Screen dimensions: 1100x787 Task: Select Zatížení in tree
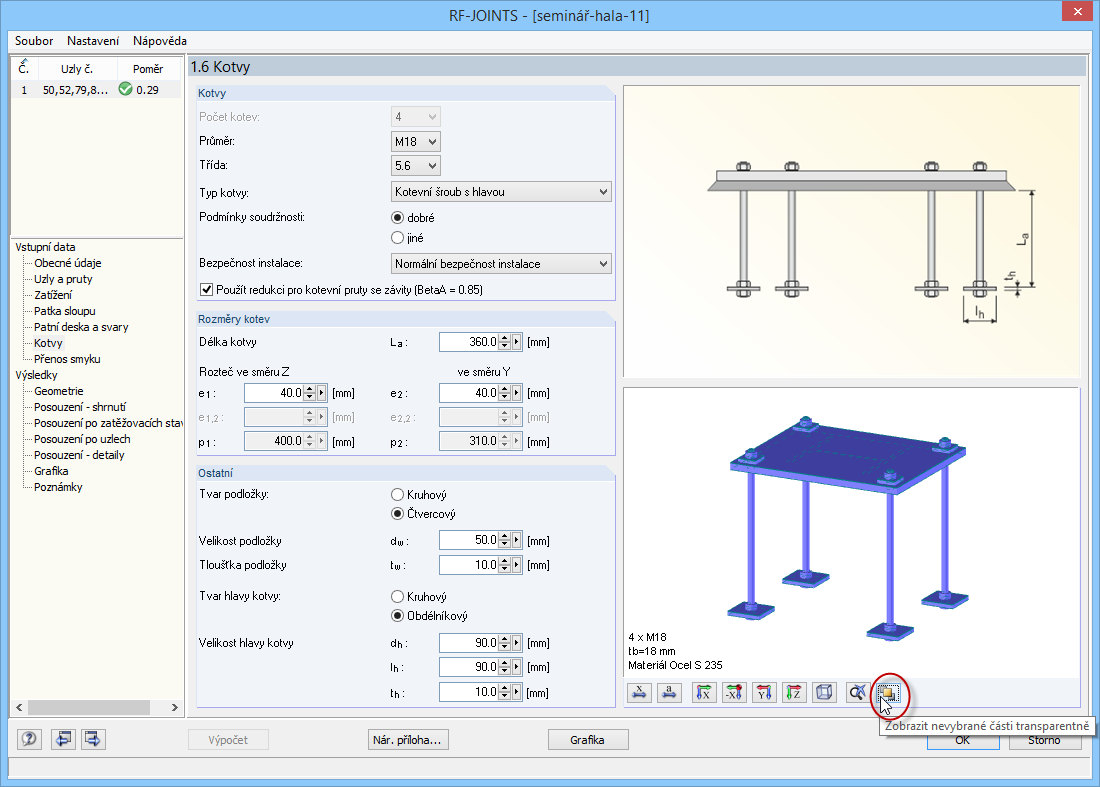pos(53,295)
